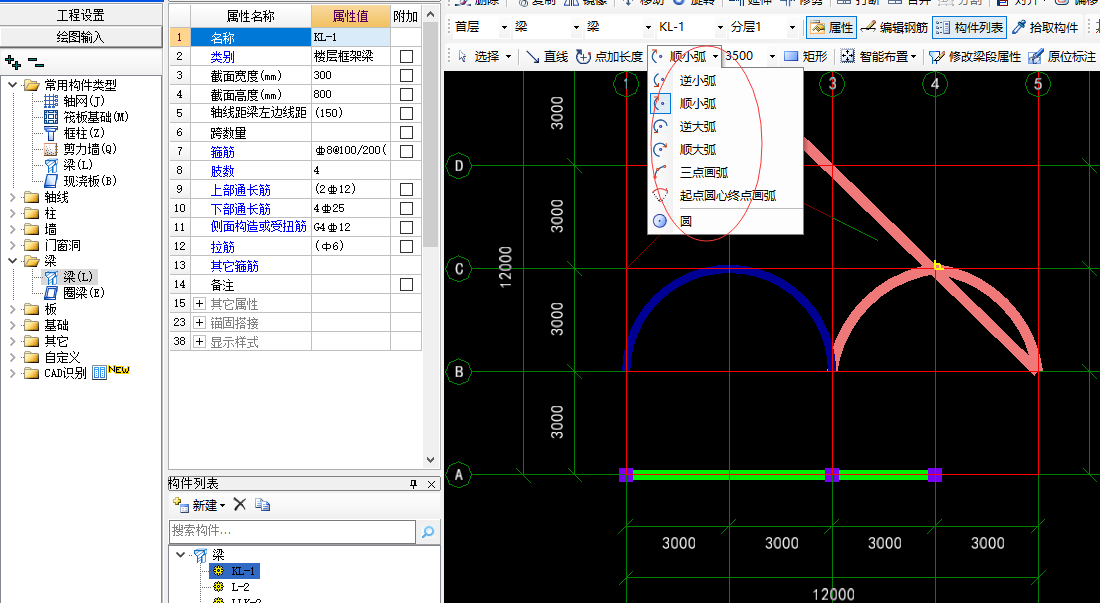This screenshot has width=1100, height=603.
Task: Click the 侧面构造或受扭筋 property link
Action: pyautogui.click(x=258, y=226)
